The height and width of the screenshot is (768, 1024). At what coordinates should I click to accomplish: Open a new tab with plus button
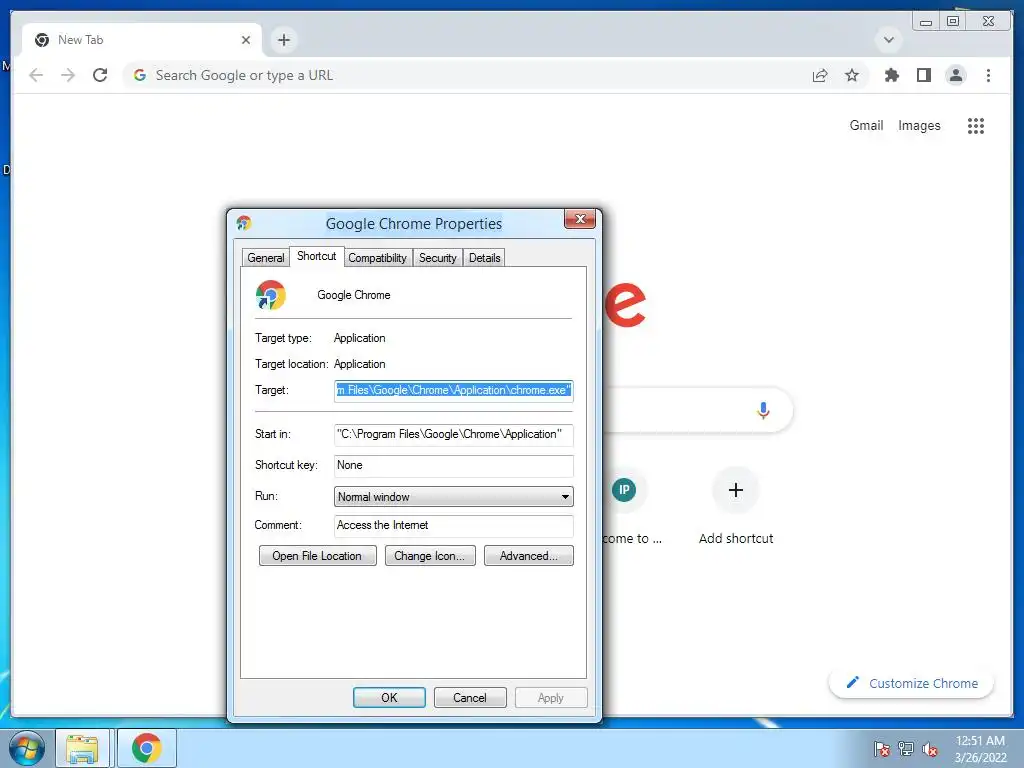pos(283,40)
